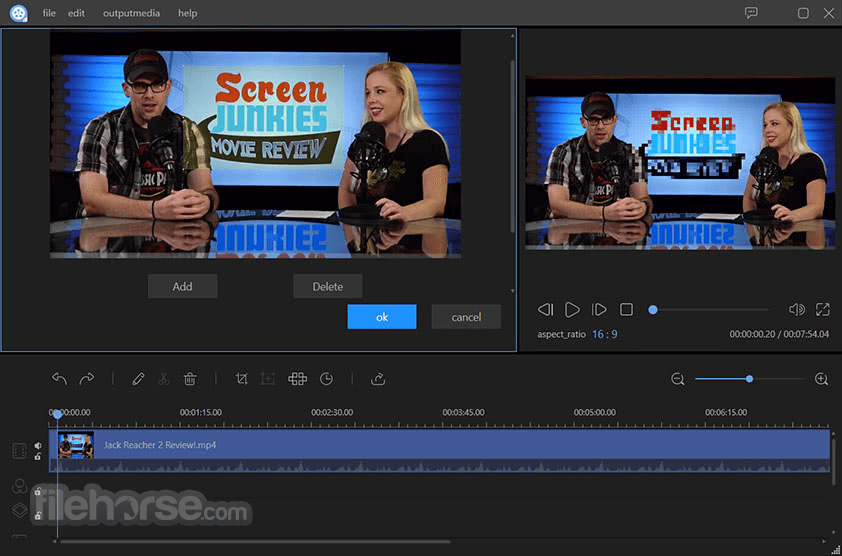Confirm with the ok button
Screen dimensions: 842x556
click(x=382, y=317)
